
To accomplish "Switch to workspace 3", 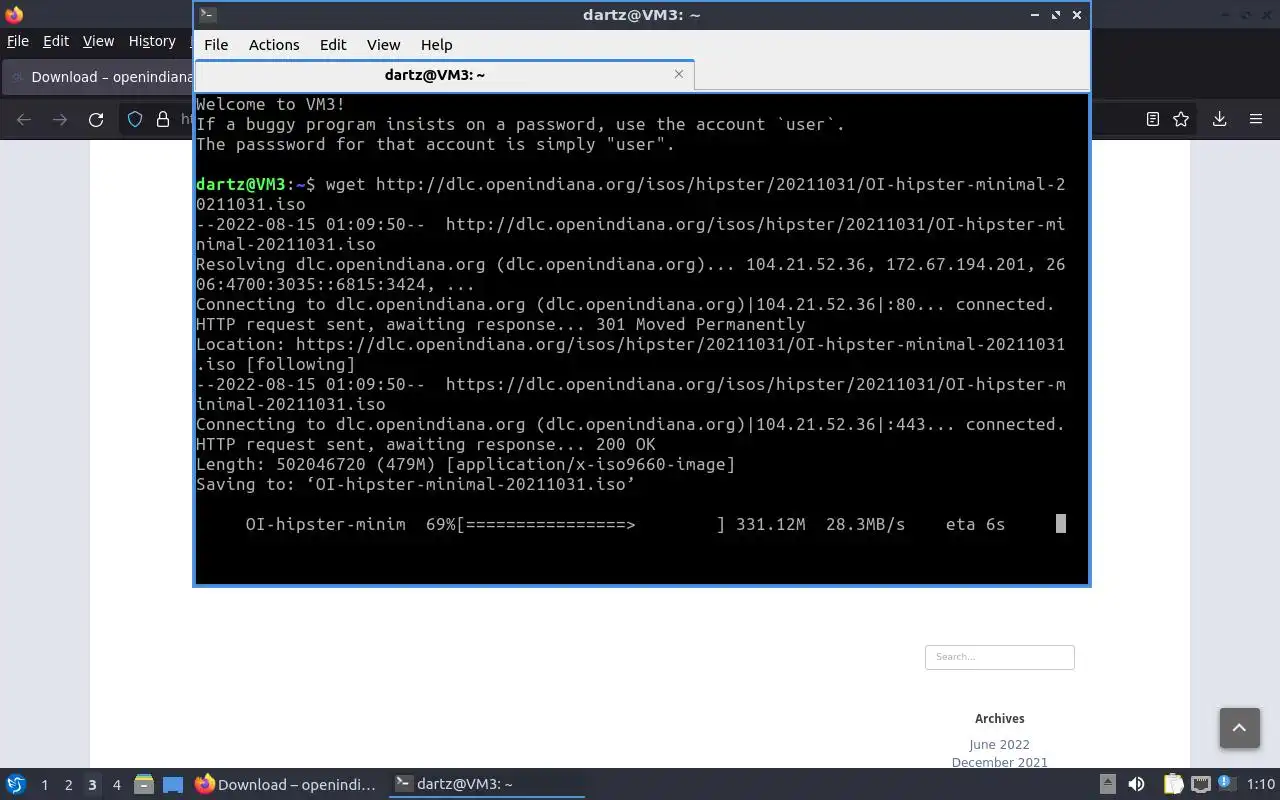I will tap(92, 785).
